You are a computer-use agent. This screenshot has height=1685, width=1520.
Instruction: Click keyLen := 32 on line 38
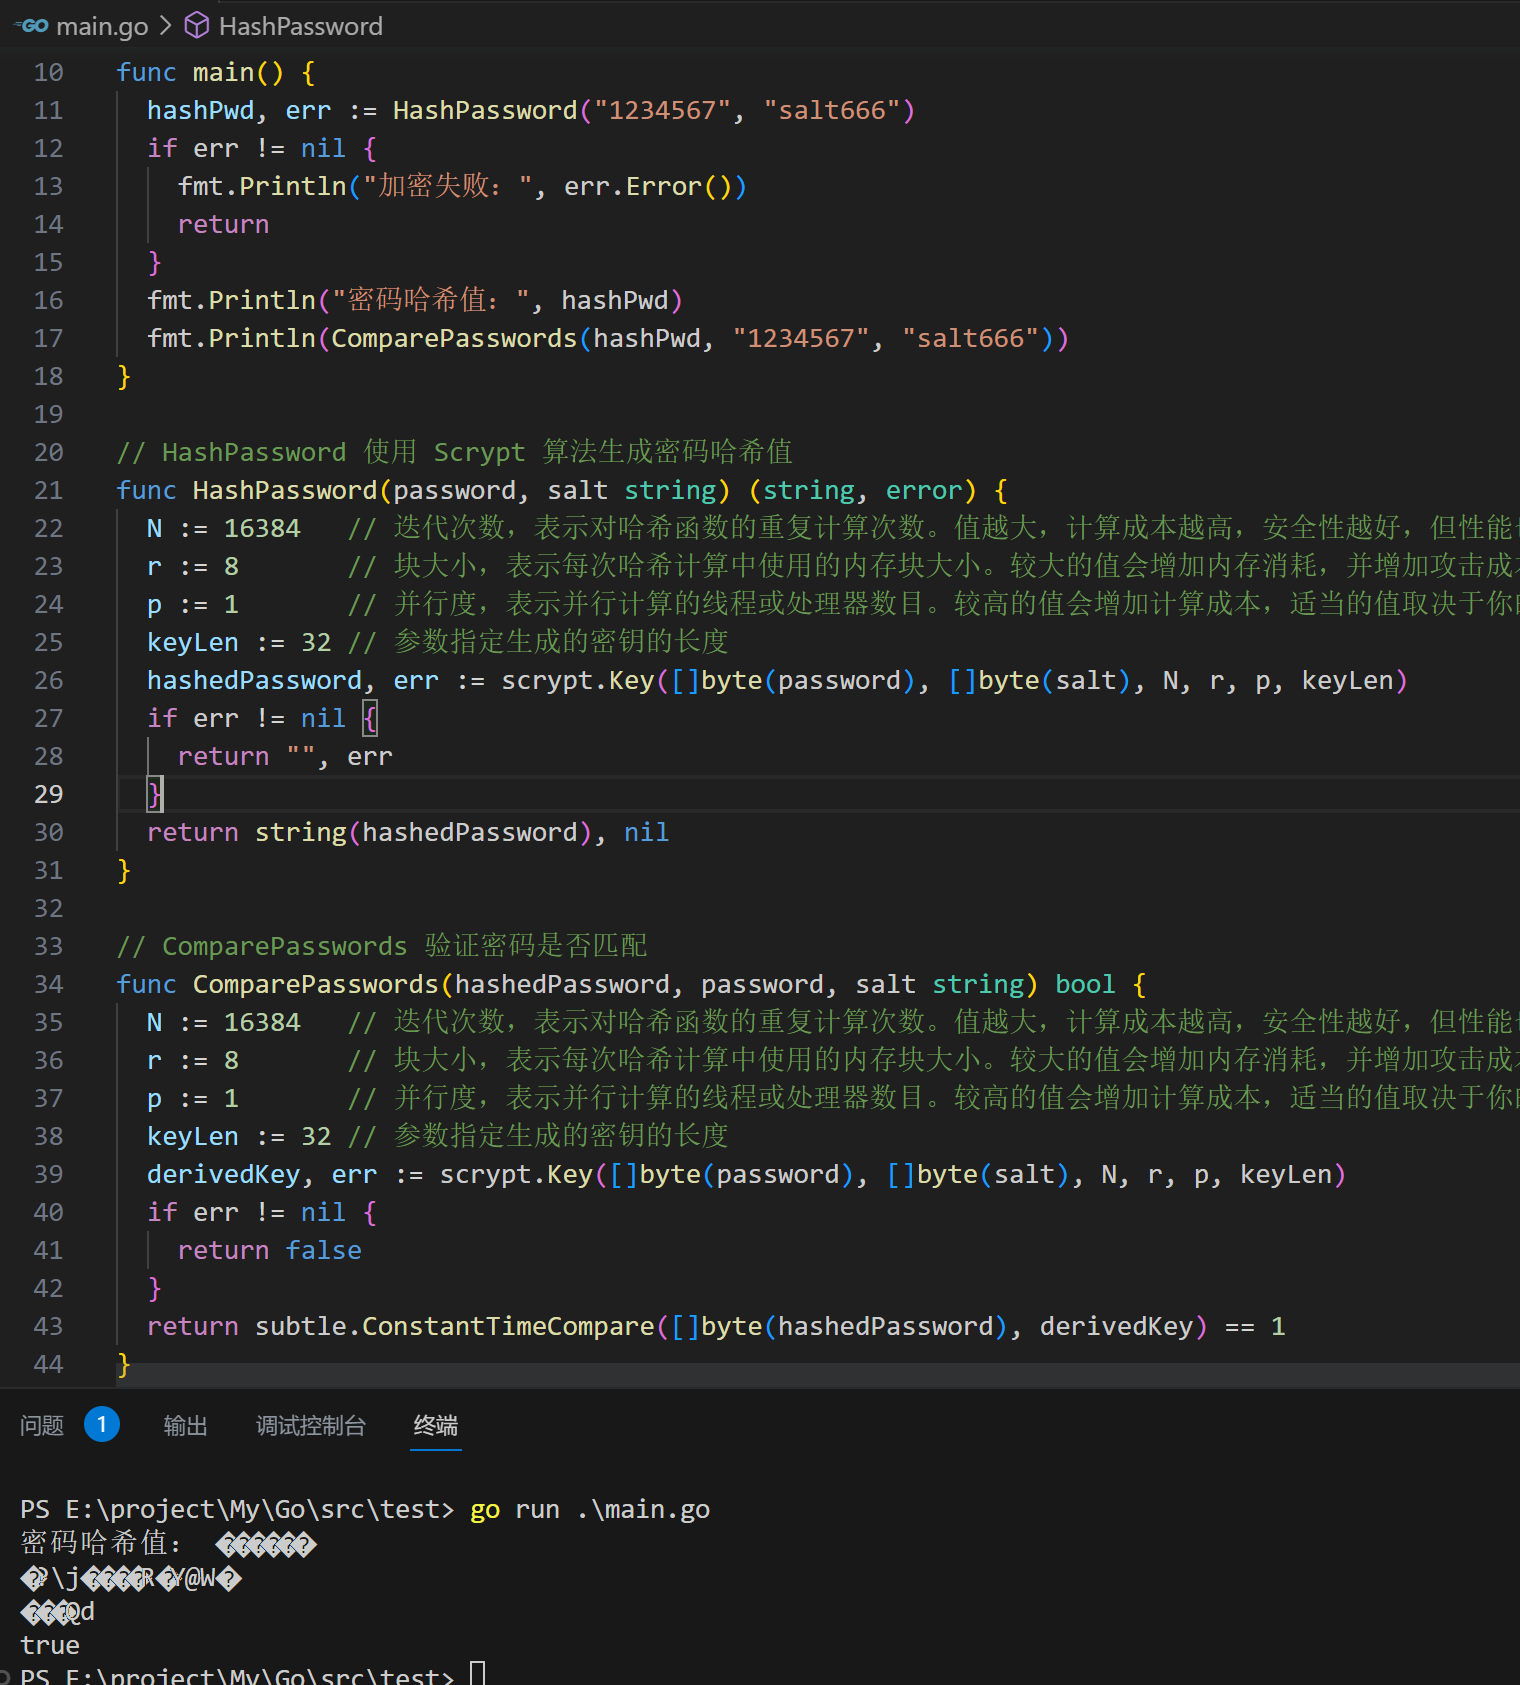[239, 1136]
